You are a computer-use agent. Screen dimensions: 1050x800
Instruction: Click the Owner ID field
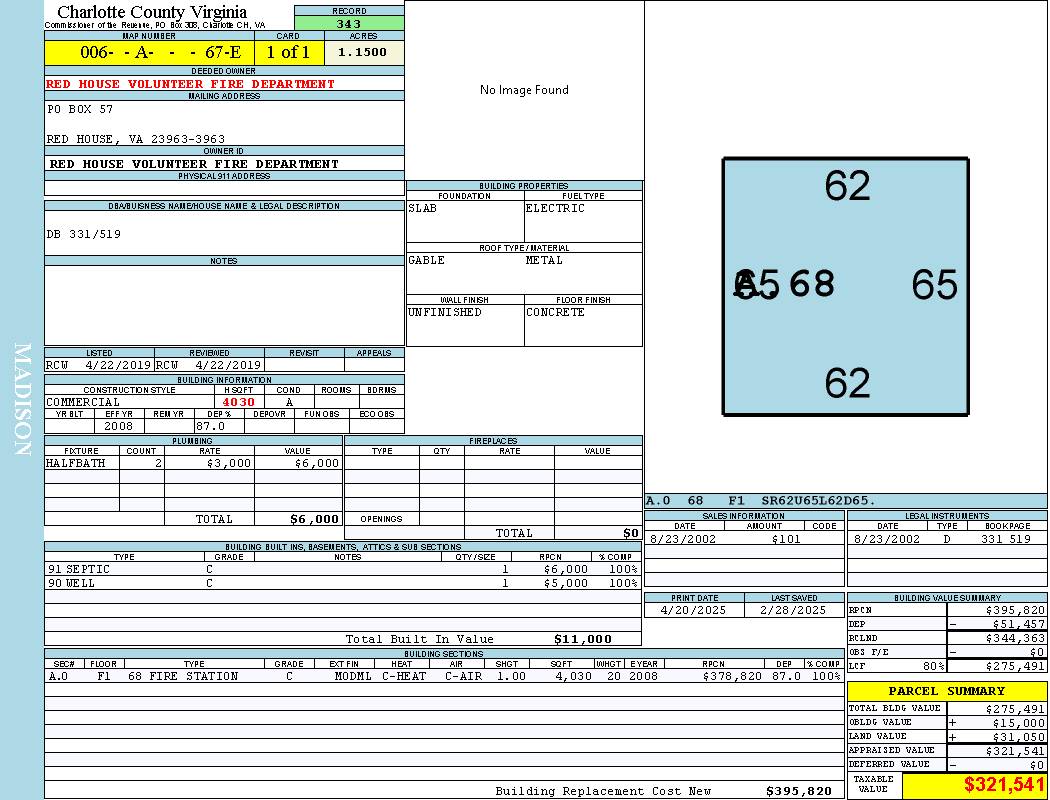224,163
